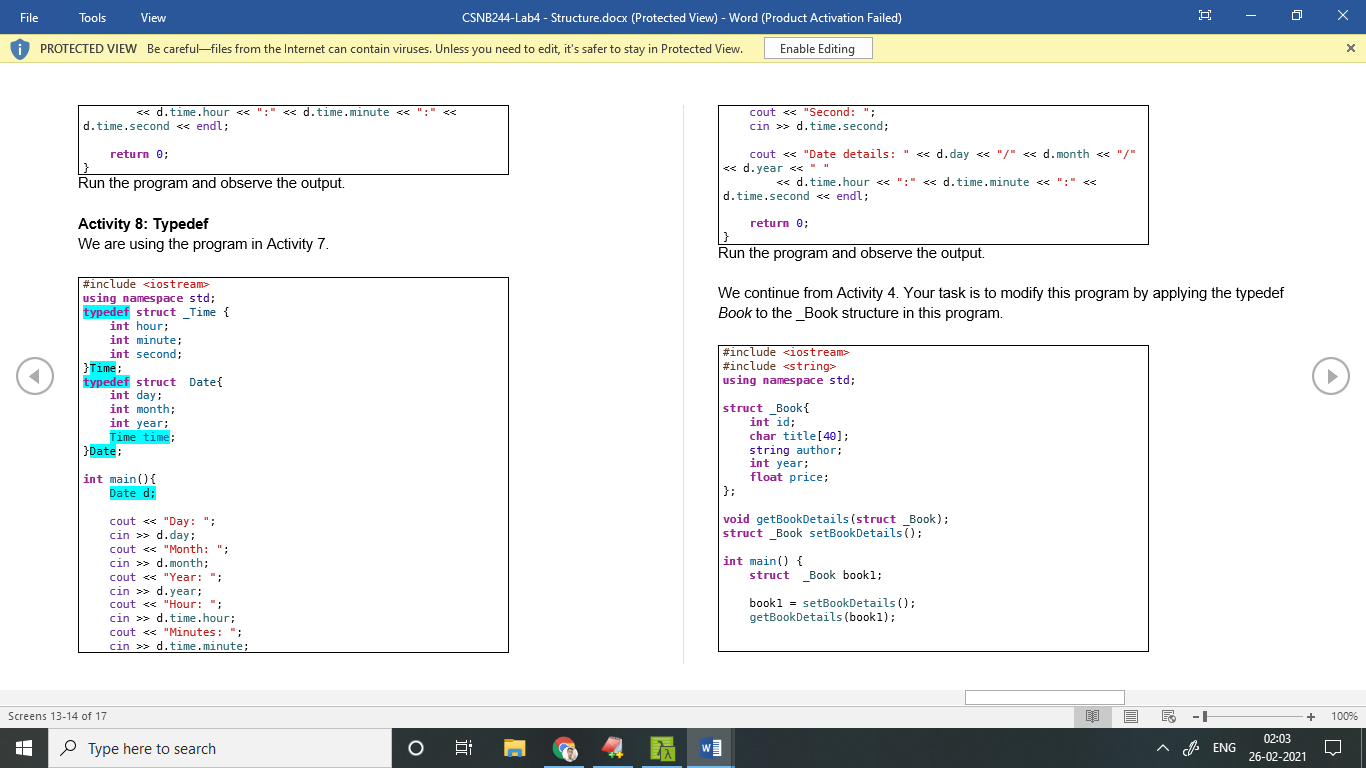
Task: Open the hidden icons tray chevron
Action: [x=1161, y=747]
